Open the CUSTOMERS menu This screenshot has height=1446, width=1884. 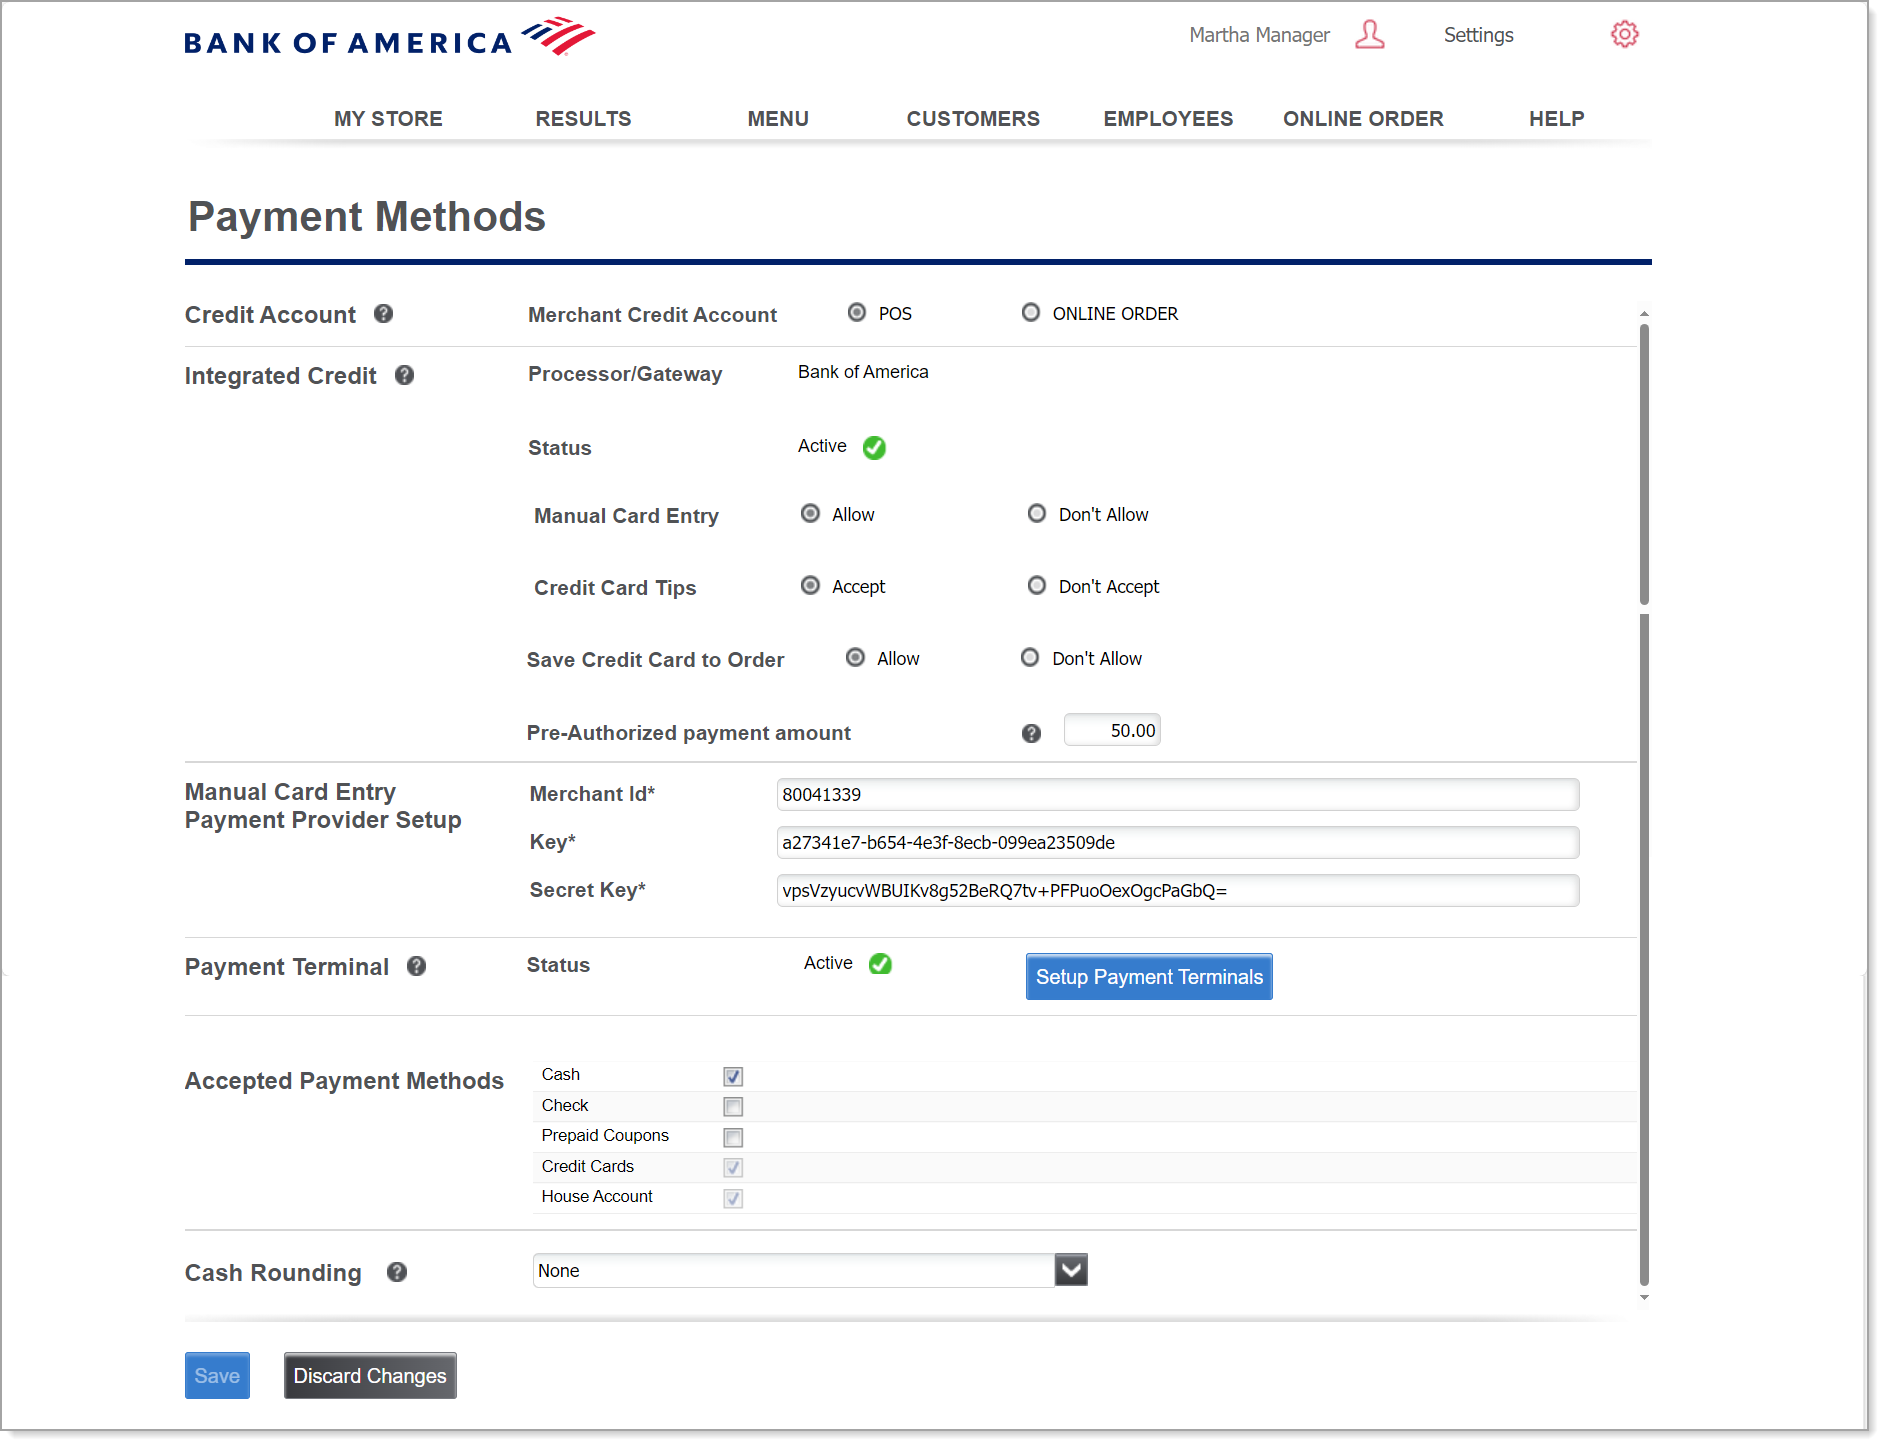click(x=973, y=119)
